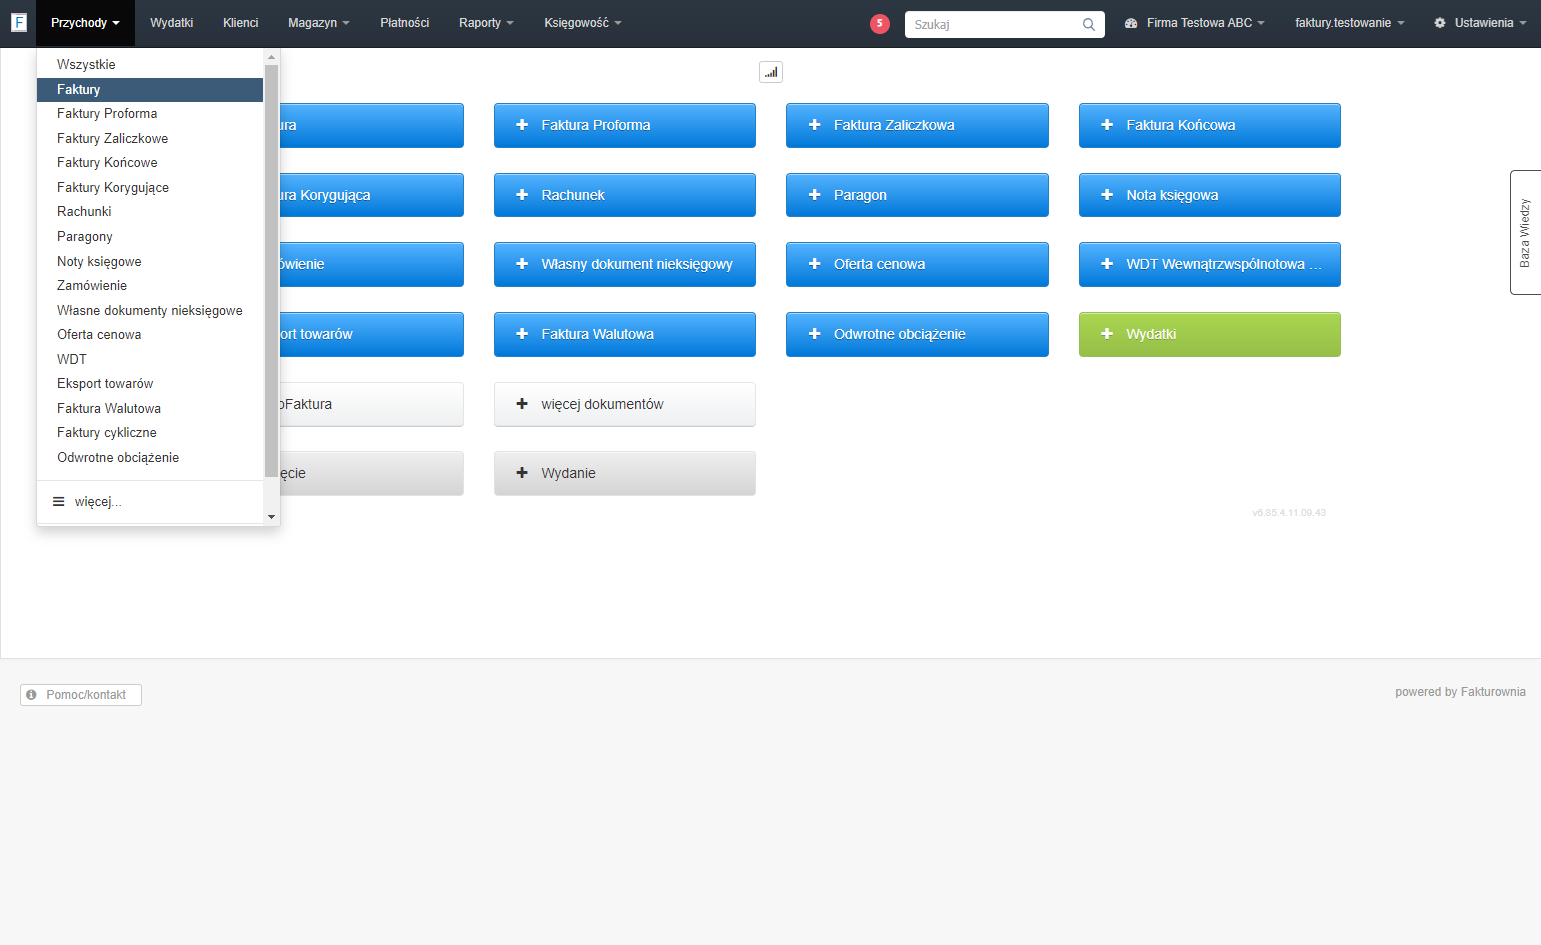Click the Fakturownia logo icon
Image resolution: width=1541 pixels, height=945 pixels.
click(18, 22)
